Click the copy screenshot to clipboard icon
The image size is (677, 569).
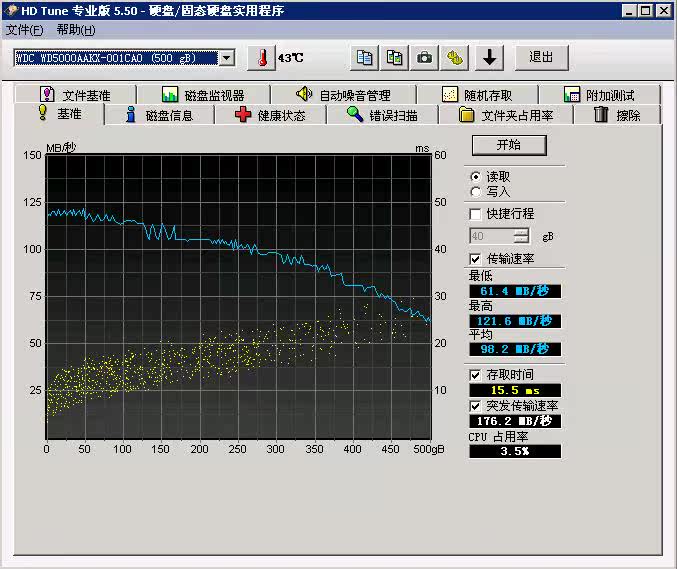[x=394, y=57]
